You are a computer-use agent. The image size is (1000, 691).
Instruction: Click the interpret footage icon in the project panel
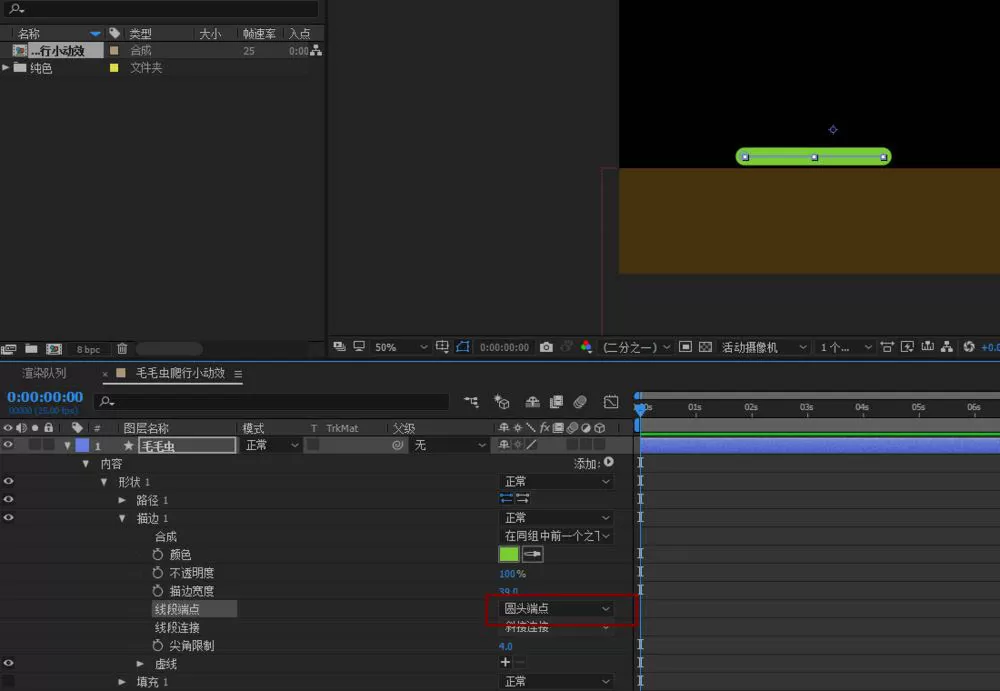[x=8, y=349]
